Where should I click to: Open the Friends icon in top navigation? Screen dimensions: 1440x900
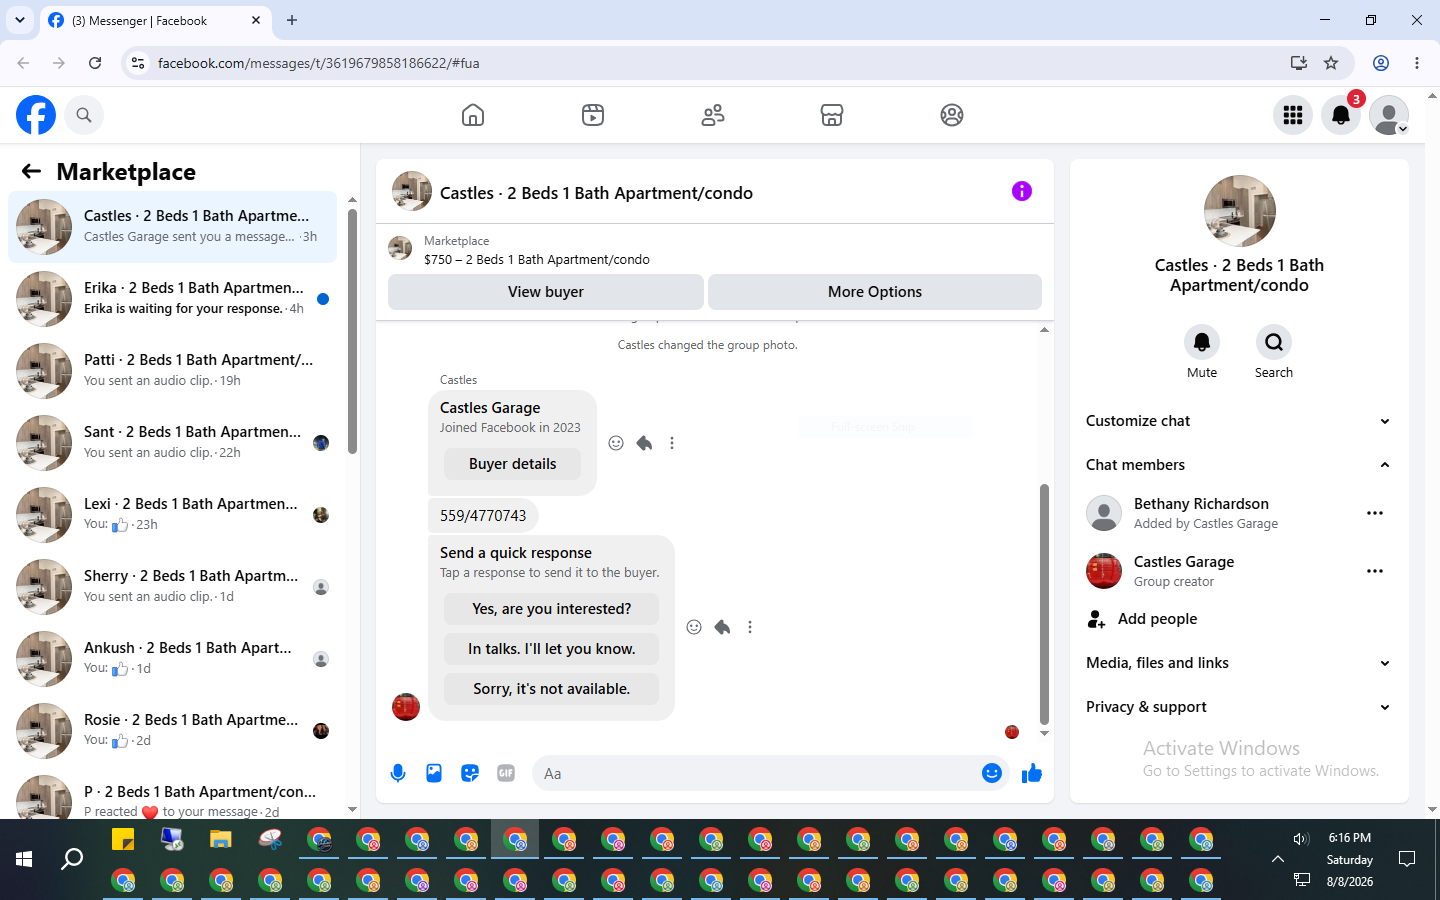coord(713,115)
